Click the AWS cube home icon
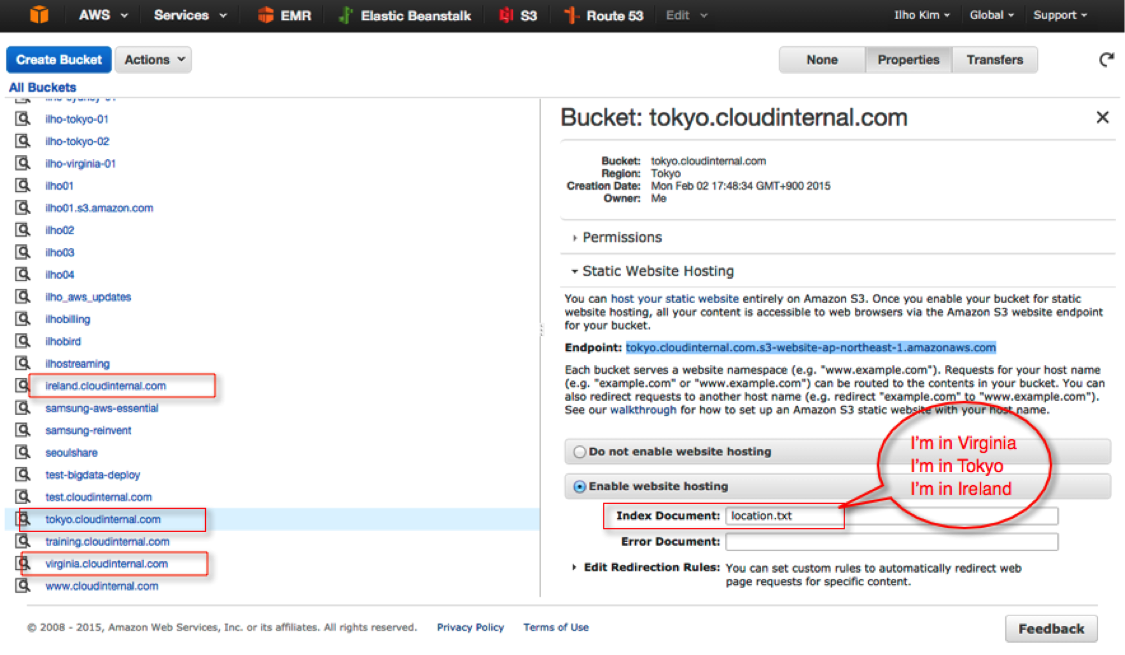1125x655 pixels. click(39, 14)
